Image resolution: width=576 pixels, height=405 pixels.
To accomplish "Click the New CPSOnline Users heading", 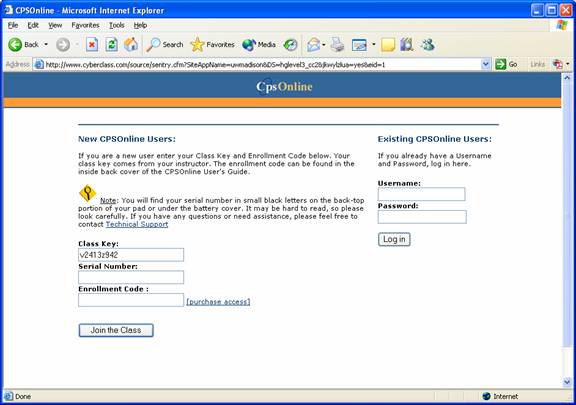I will [127, 139].
